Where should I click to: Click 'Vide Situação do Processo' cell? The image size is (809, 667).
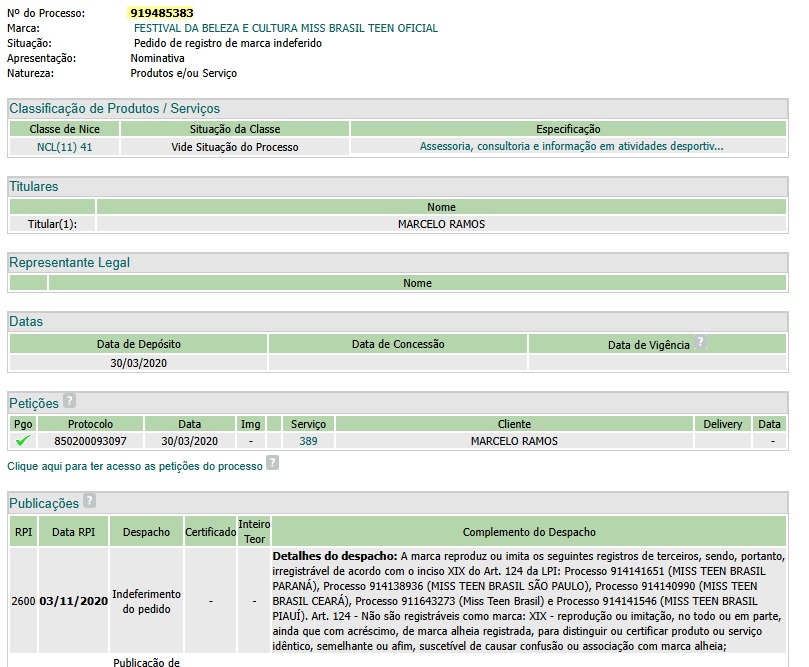pos(235,147)
